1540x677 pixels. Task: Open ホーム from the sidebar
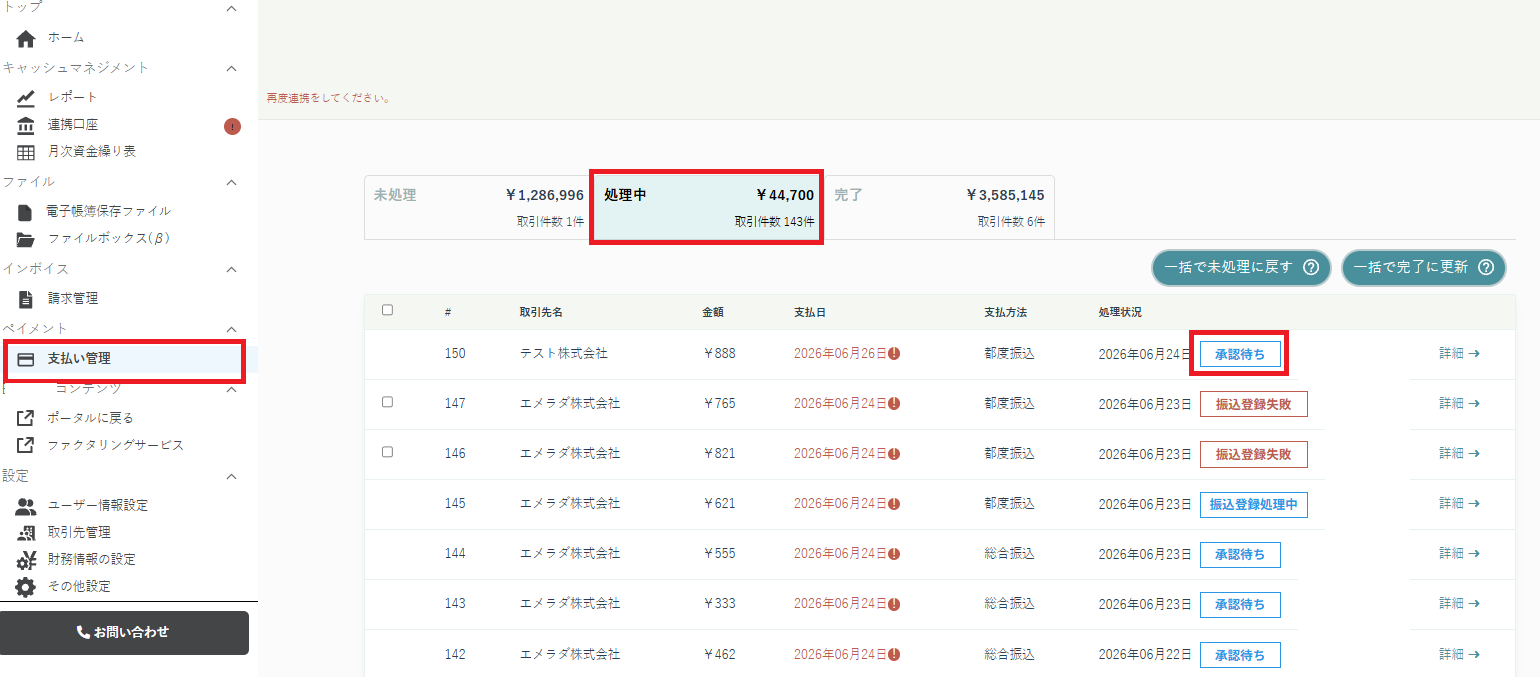[x=66, y=38]
